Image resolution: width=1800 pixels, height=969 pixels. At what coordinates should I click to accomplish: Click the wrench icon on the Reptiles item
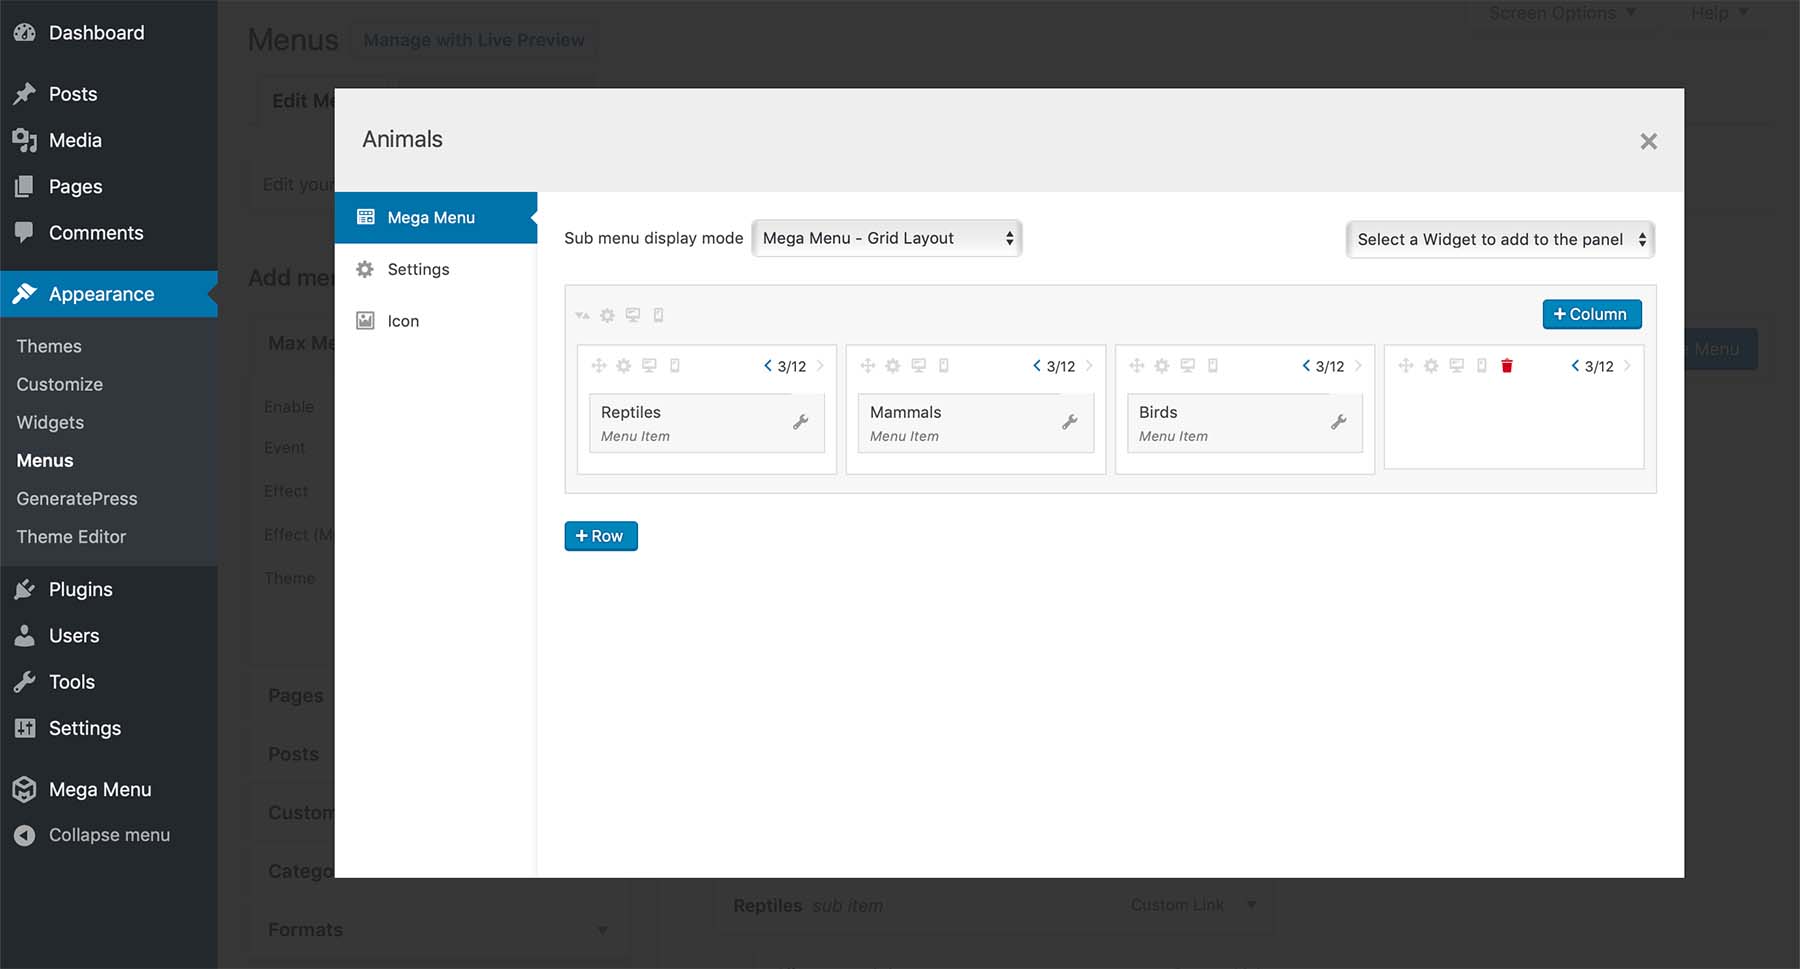(800, 422)
